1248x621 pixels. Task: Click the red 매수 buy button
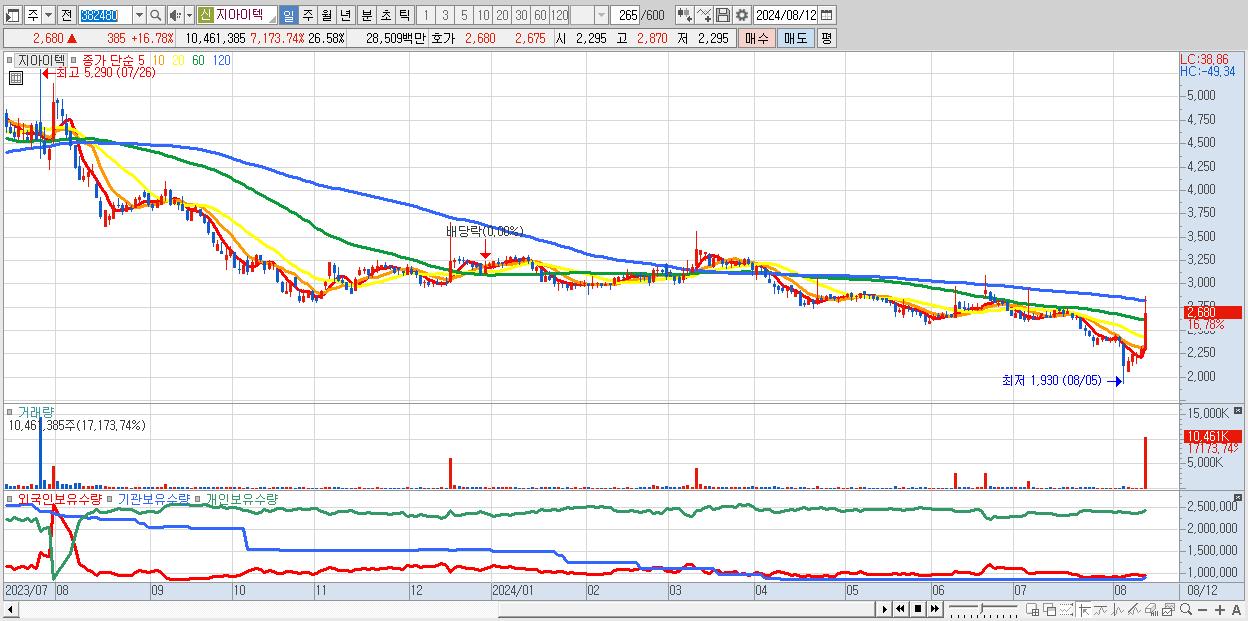757,38
